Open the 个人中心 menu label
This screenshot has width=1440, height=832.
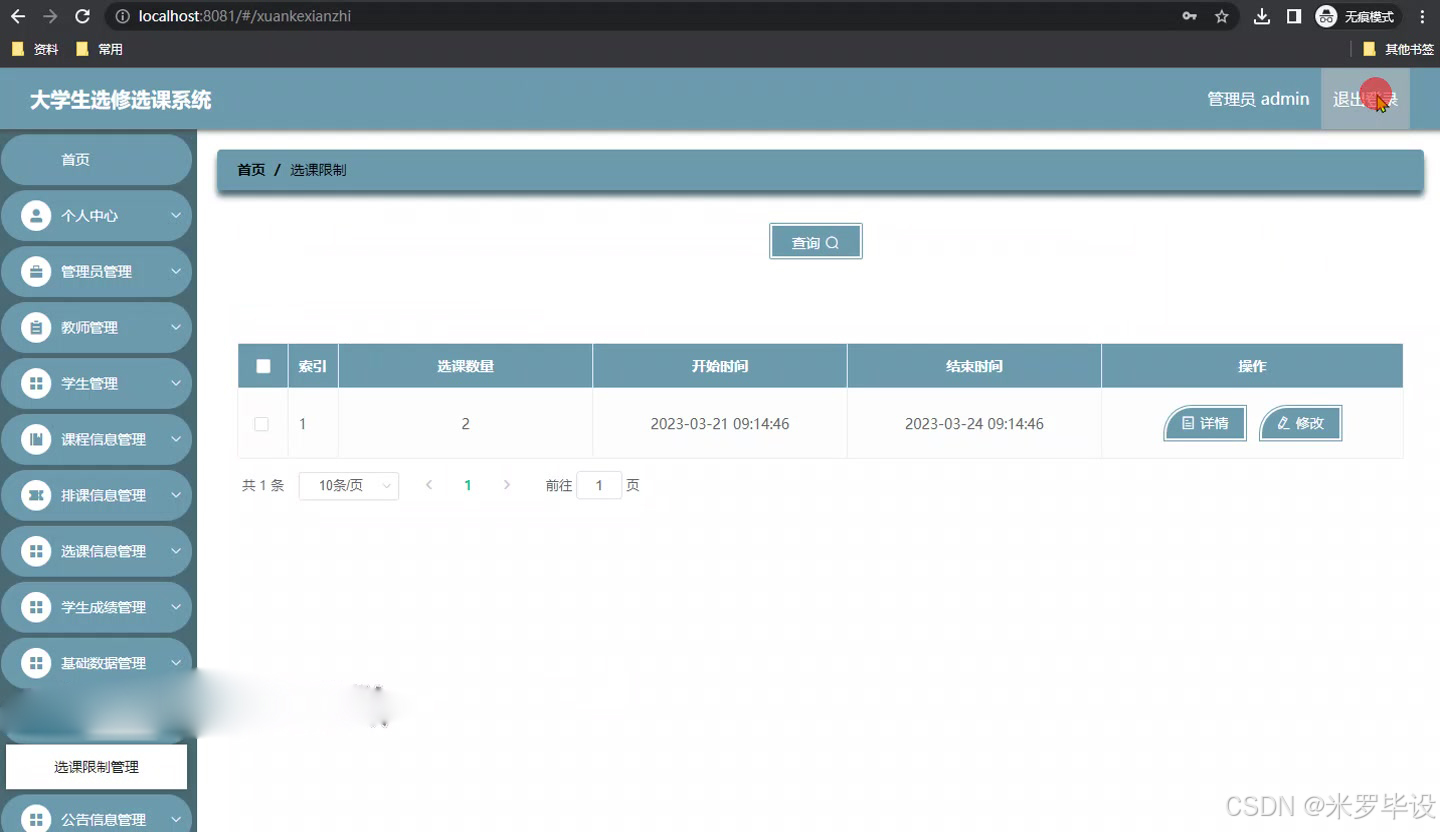click(90, 215)
